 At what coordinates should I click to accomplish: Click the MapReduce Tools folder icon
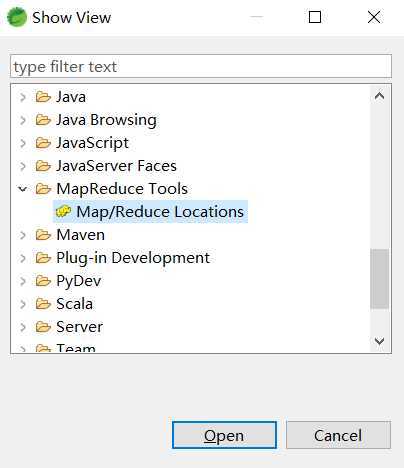pos(43,189)
